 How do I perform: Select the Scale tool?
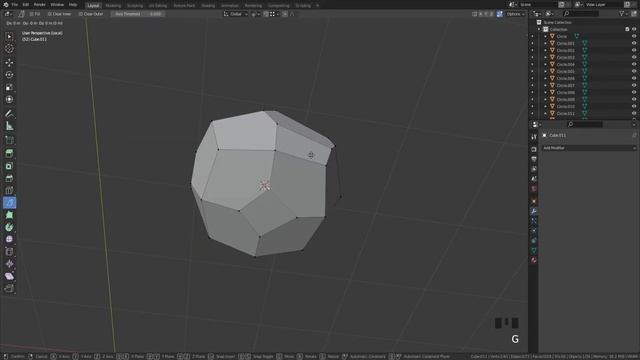pyautogui.click(x=9, y=87)
